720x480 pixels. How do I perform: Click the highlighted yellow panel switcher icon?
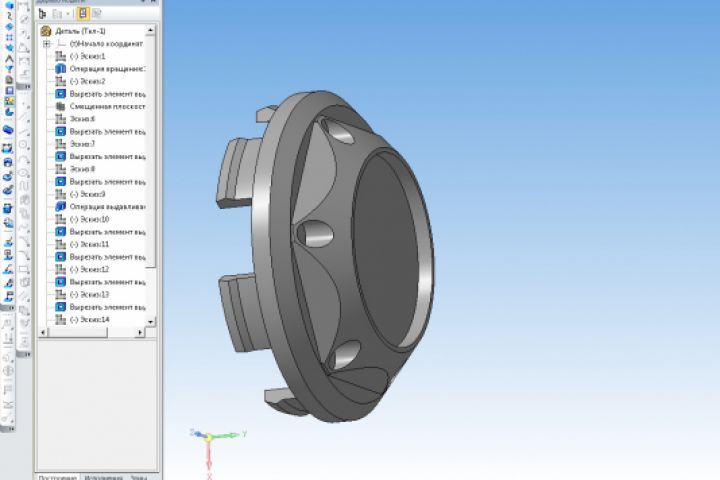[x=8, y=101]
